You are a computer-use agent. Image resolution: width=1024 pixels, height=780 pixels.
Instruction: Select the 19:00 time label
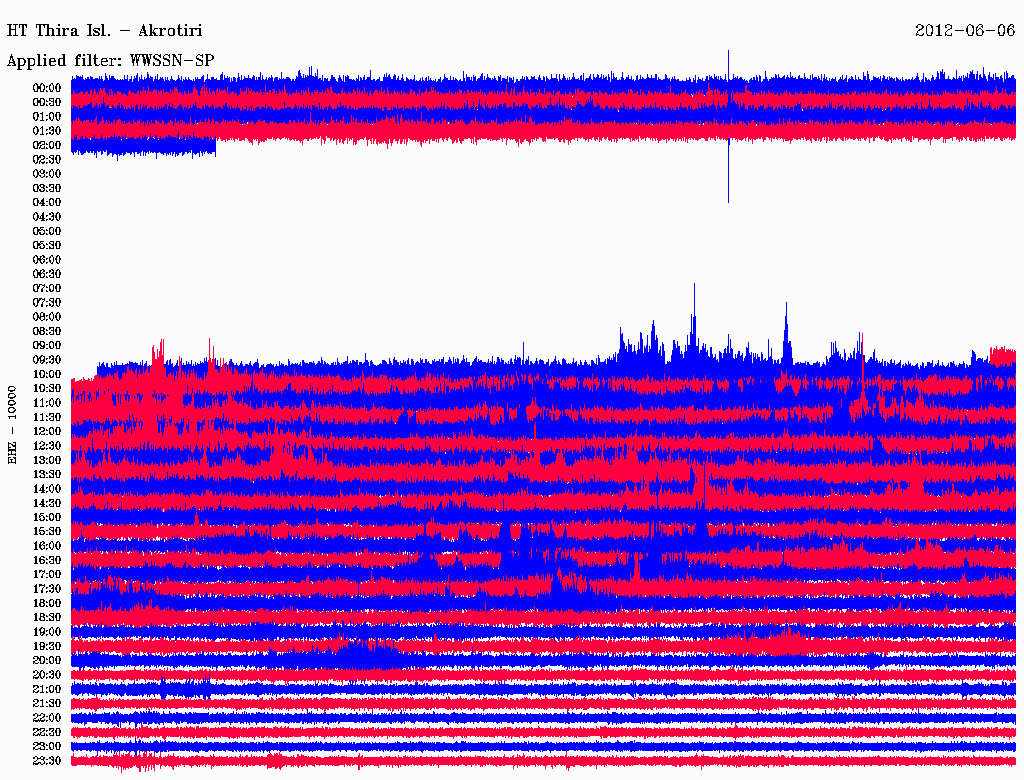47,632
